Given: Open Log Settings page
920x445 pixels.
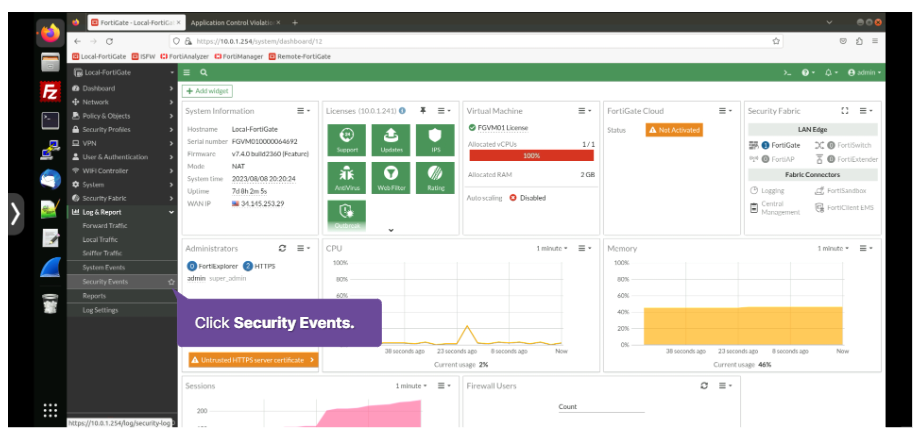Looking at the screenshot, I should click(100, 310).
